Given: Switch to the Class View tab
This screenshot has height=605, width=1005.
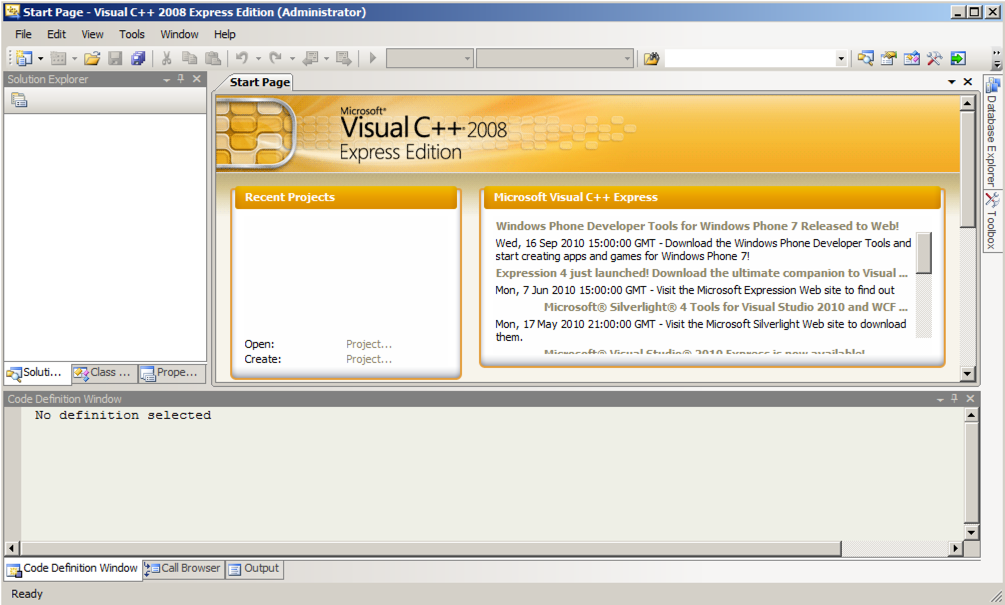Looking at the screenshot, I should click(x=104, y=372).
